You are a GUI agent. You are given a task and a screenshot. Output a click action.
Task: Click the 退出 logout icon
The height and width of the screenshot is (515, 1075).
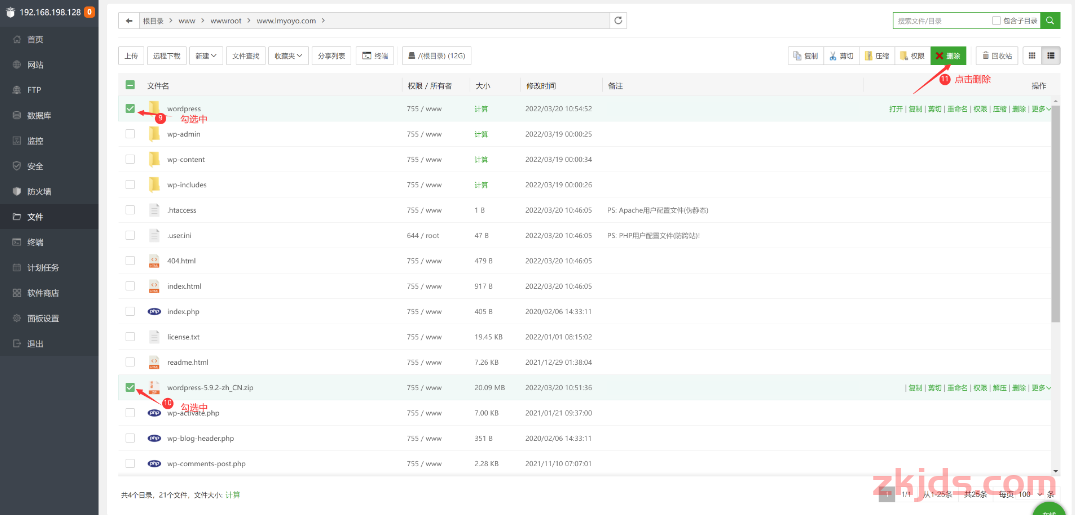tap(17, 344)
